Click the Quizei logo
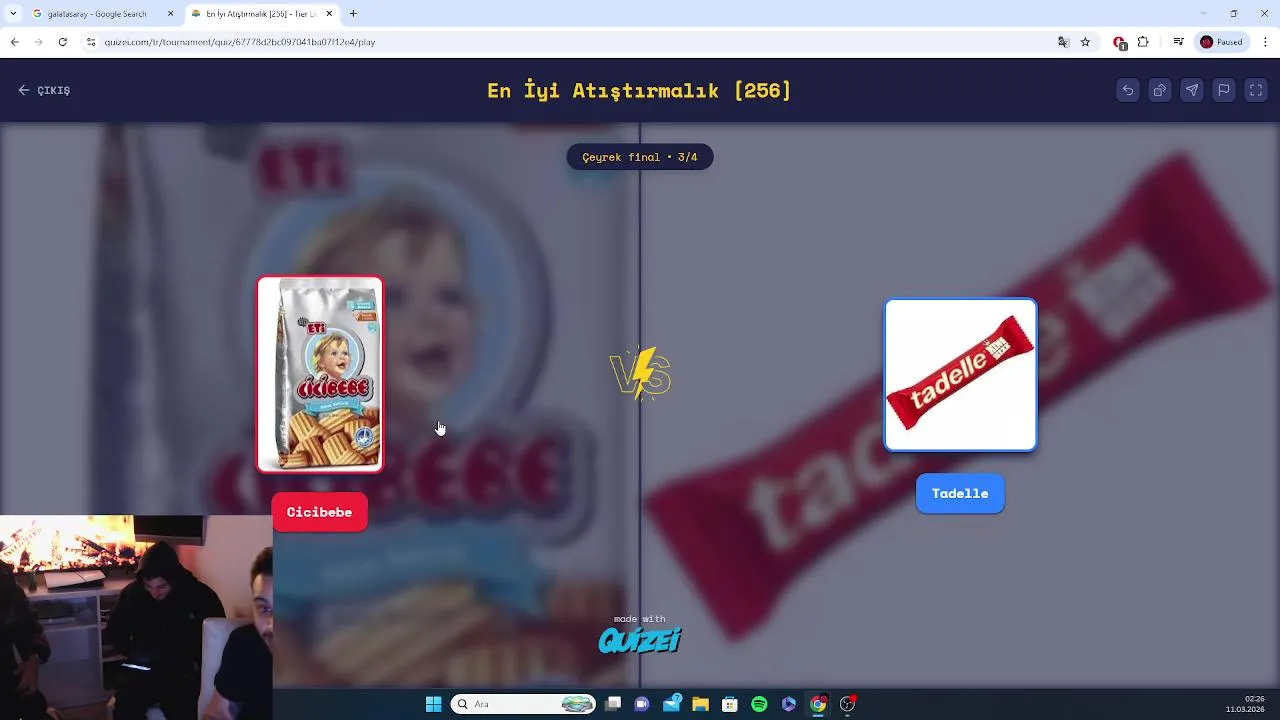Image resolution: width=1280 pixels, height=720 pixels. [x=640, y=640]
